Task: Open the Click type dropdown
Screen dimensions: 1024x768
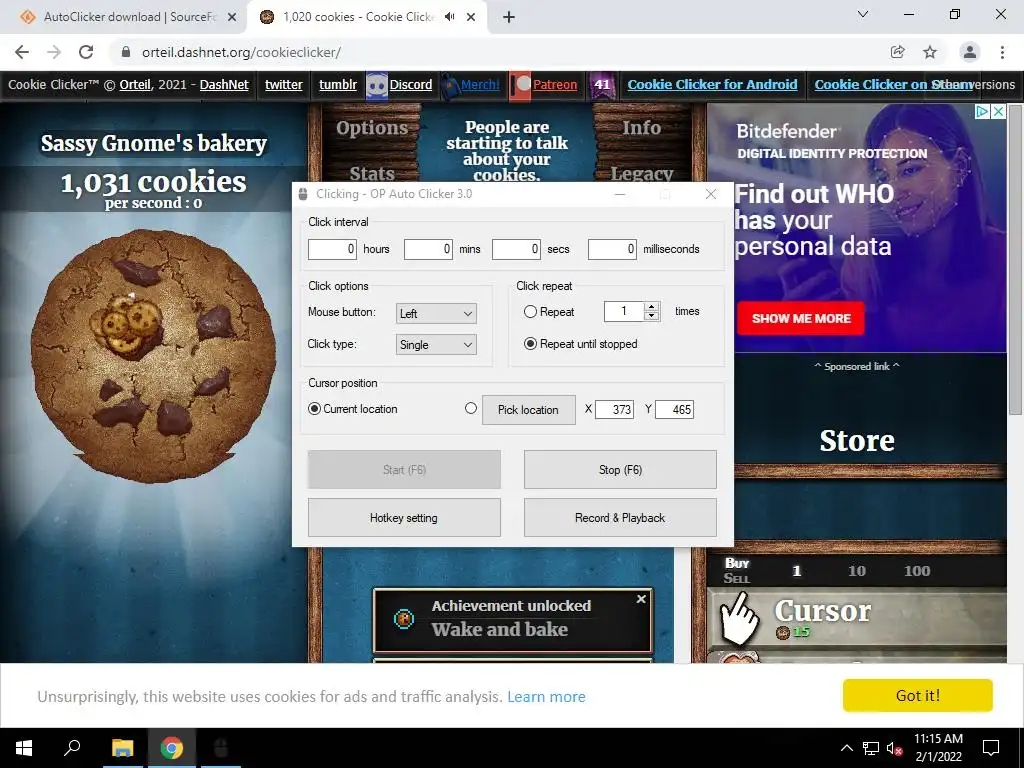Action: coord(436,345)
